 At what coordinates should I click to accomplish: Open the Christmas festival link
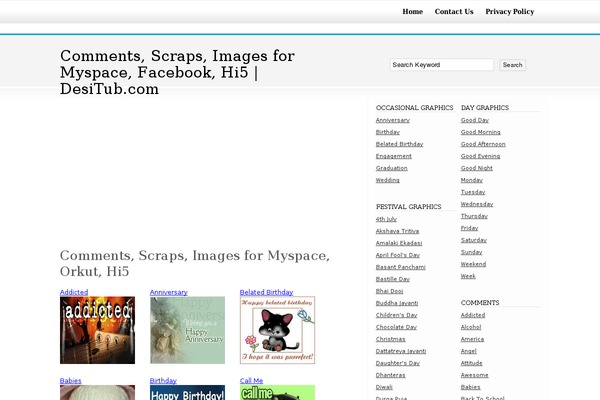[x=390, y=339]
